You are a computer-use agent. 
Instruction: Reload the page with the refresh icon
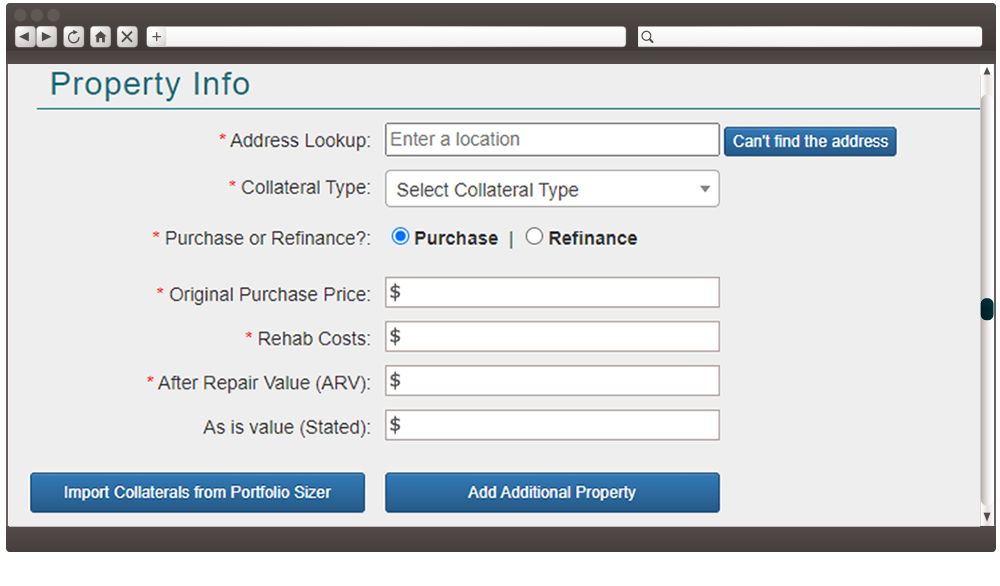point(74,37)
